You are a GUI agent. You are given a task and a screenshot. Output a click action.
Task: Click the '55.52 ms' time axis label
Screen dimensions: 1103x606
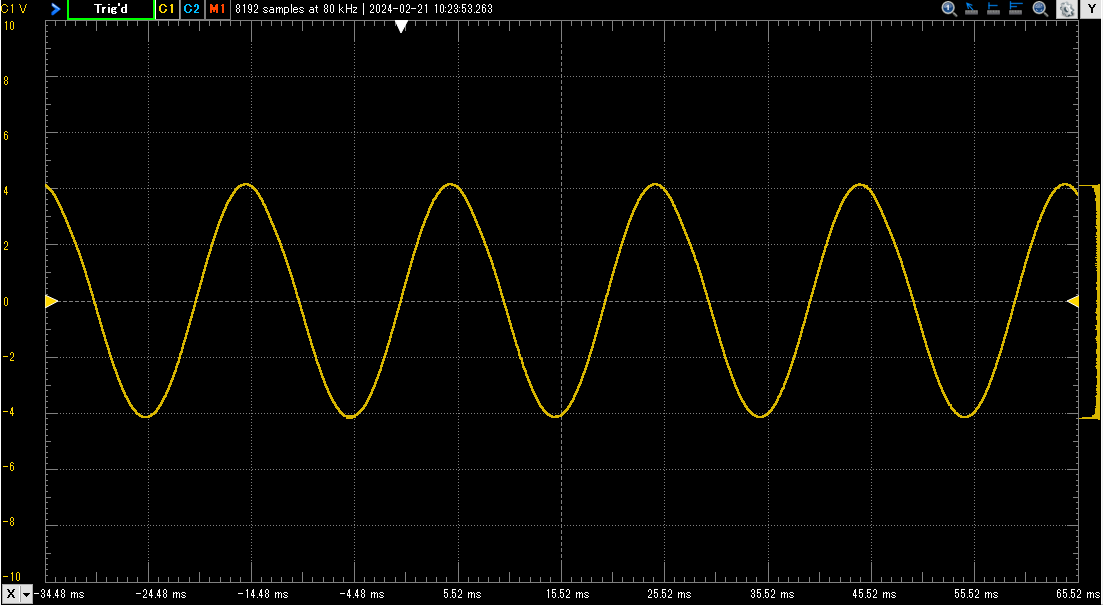coord(978,594)
